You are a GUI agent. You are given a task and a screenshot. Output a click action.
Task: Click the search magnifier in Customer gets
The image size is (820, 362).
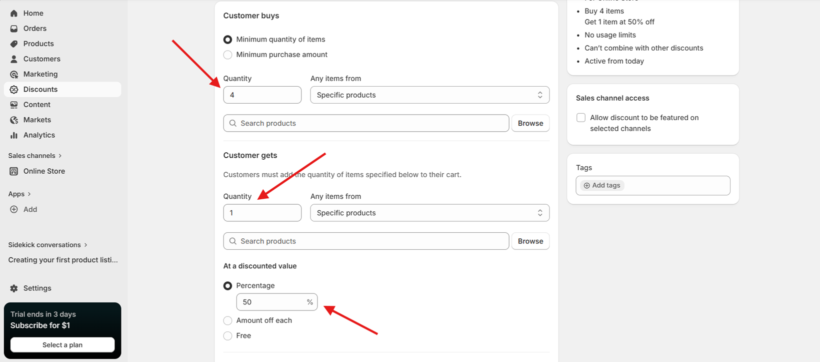233,241
